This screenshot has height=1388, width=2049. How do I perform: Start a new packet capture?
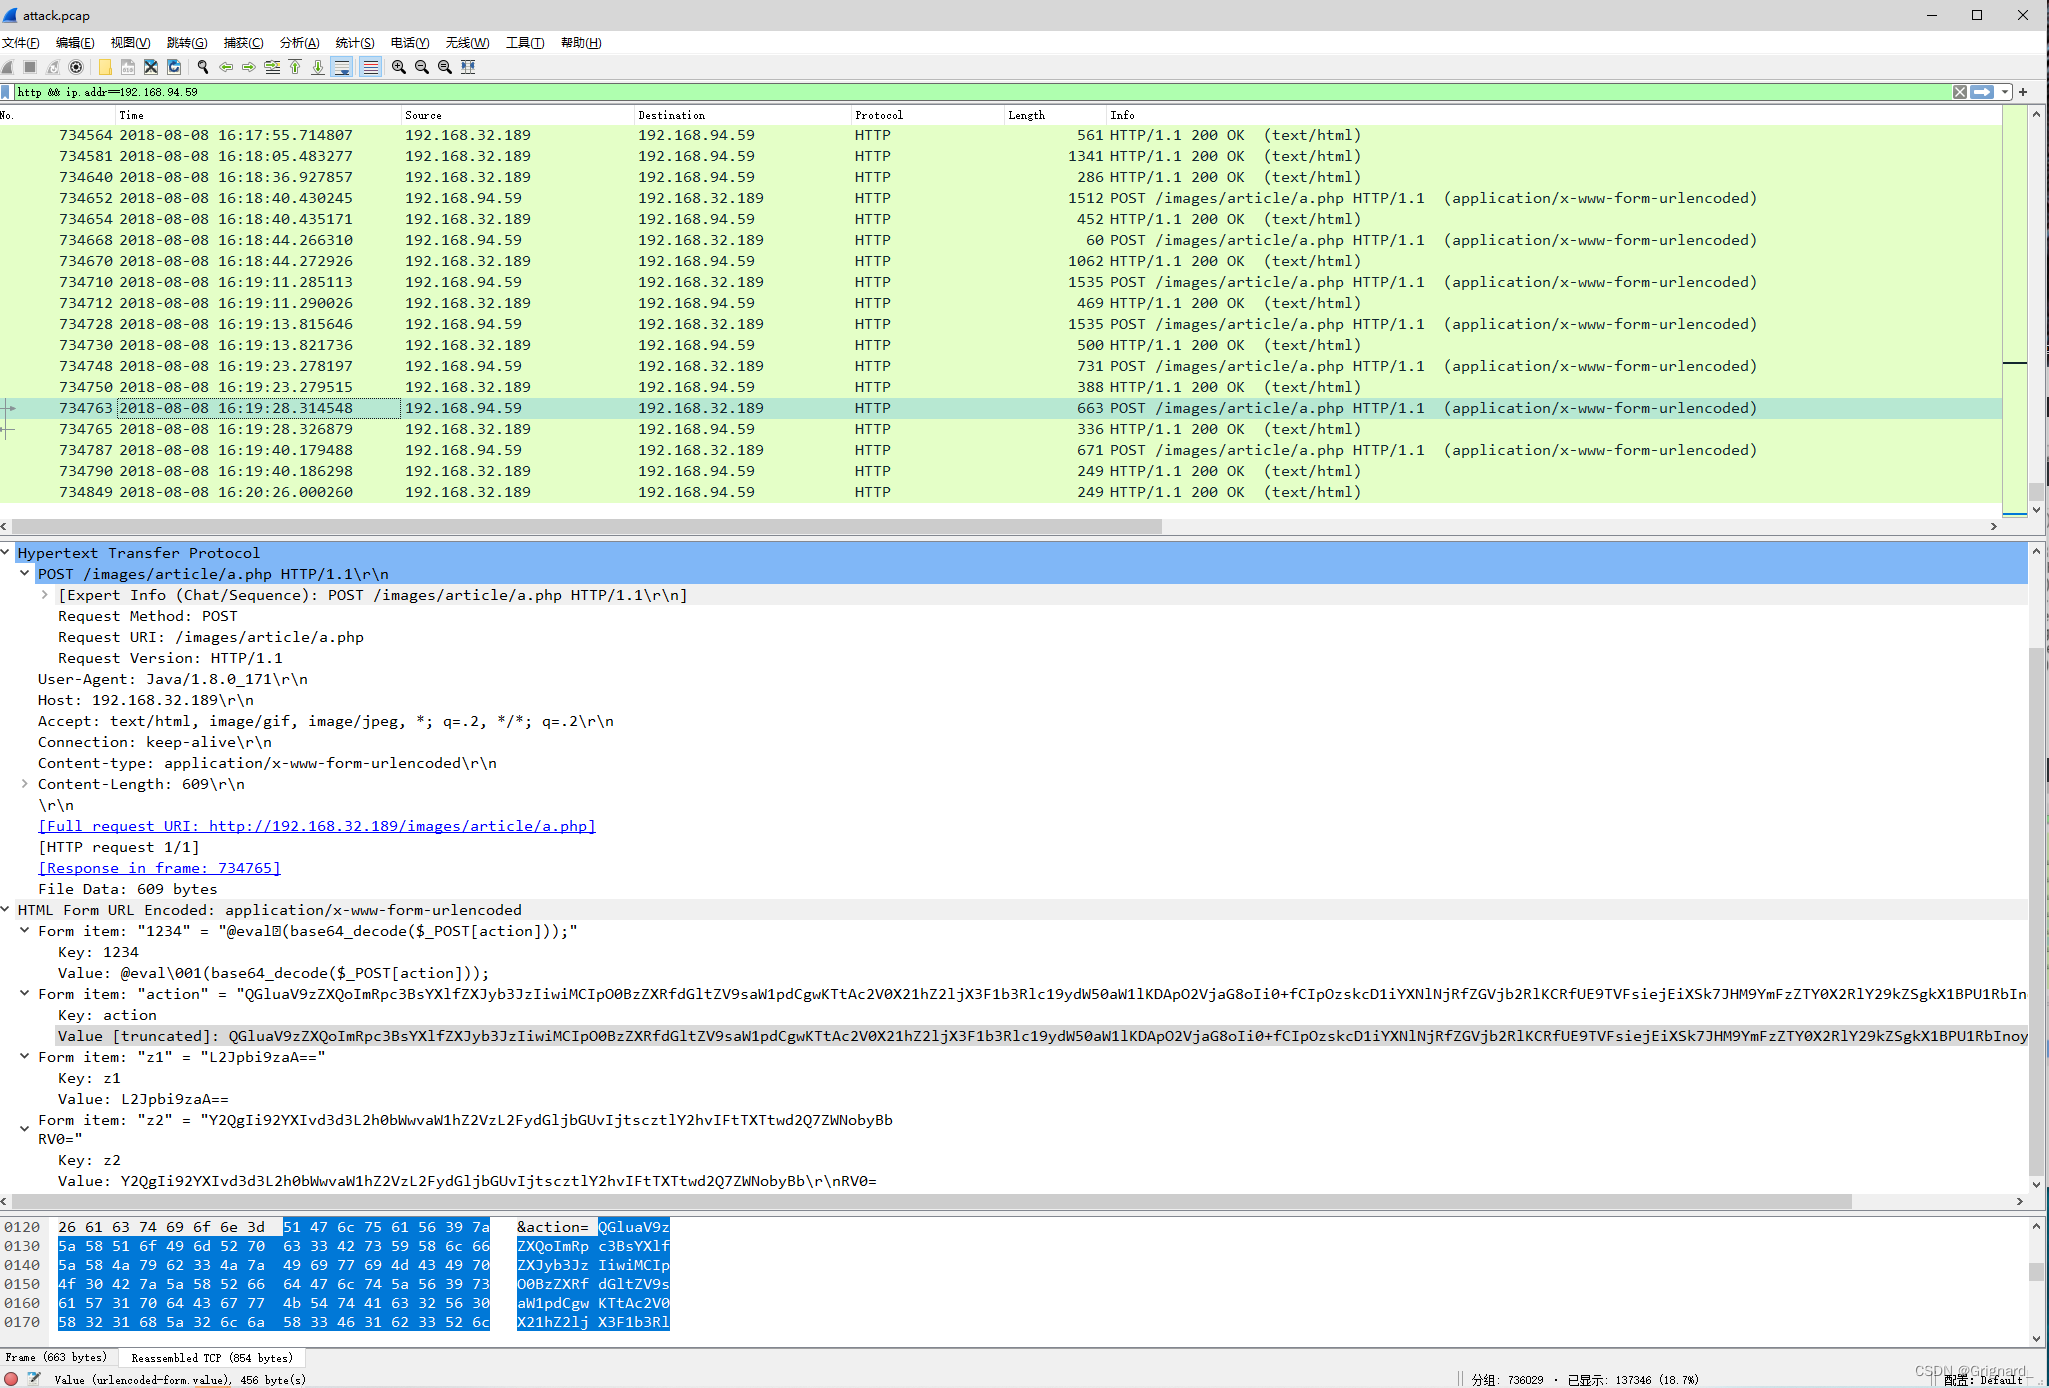tap(8, 67)
